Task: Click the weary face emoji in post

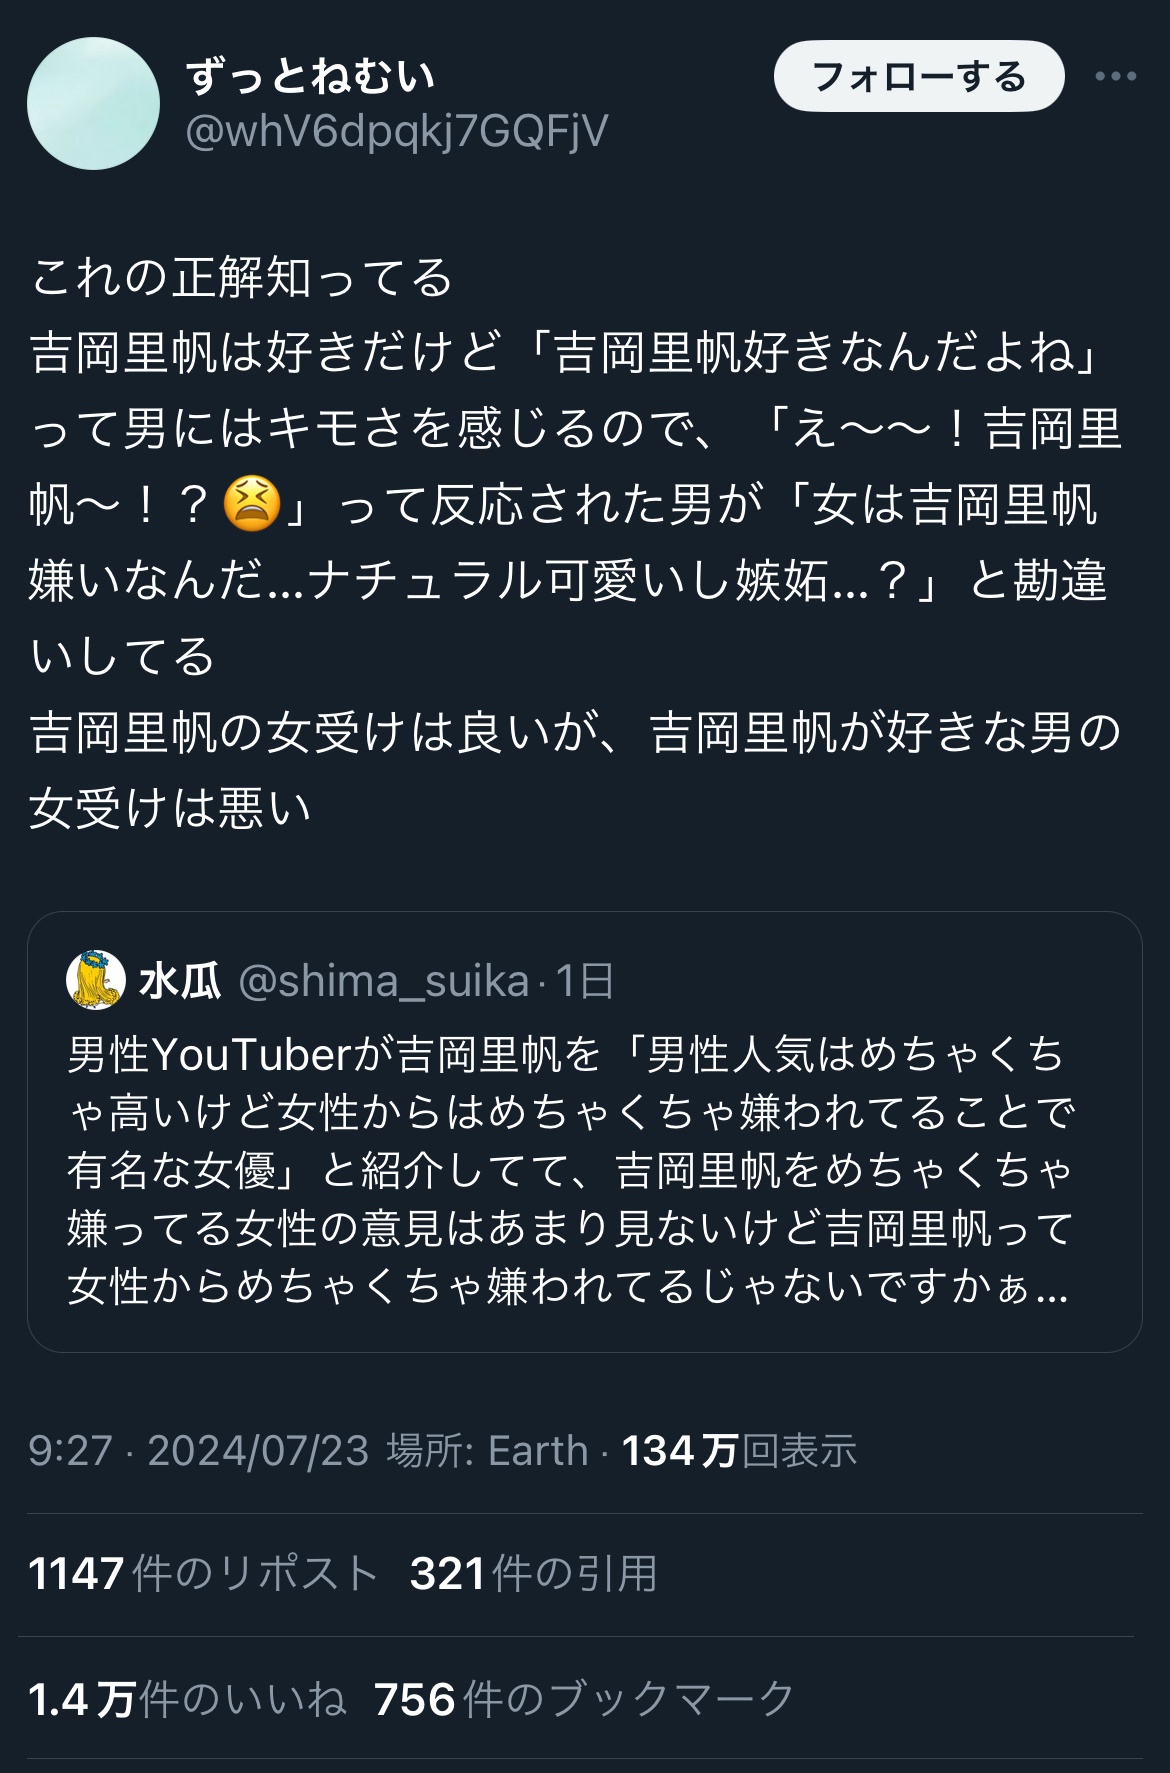Action: 251,504
